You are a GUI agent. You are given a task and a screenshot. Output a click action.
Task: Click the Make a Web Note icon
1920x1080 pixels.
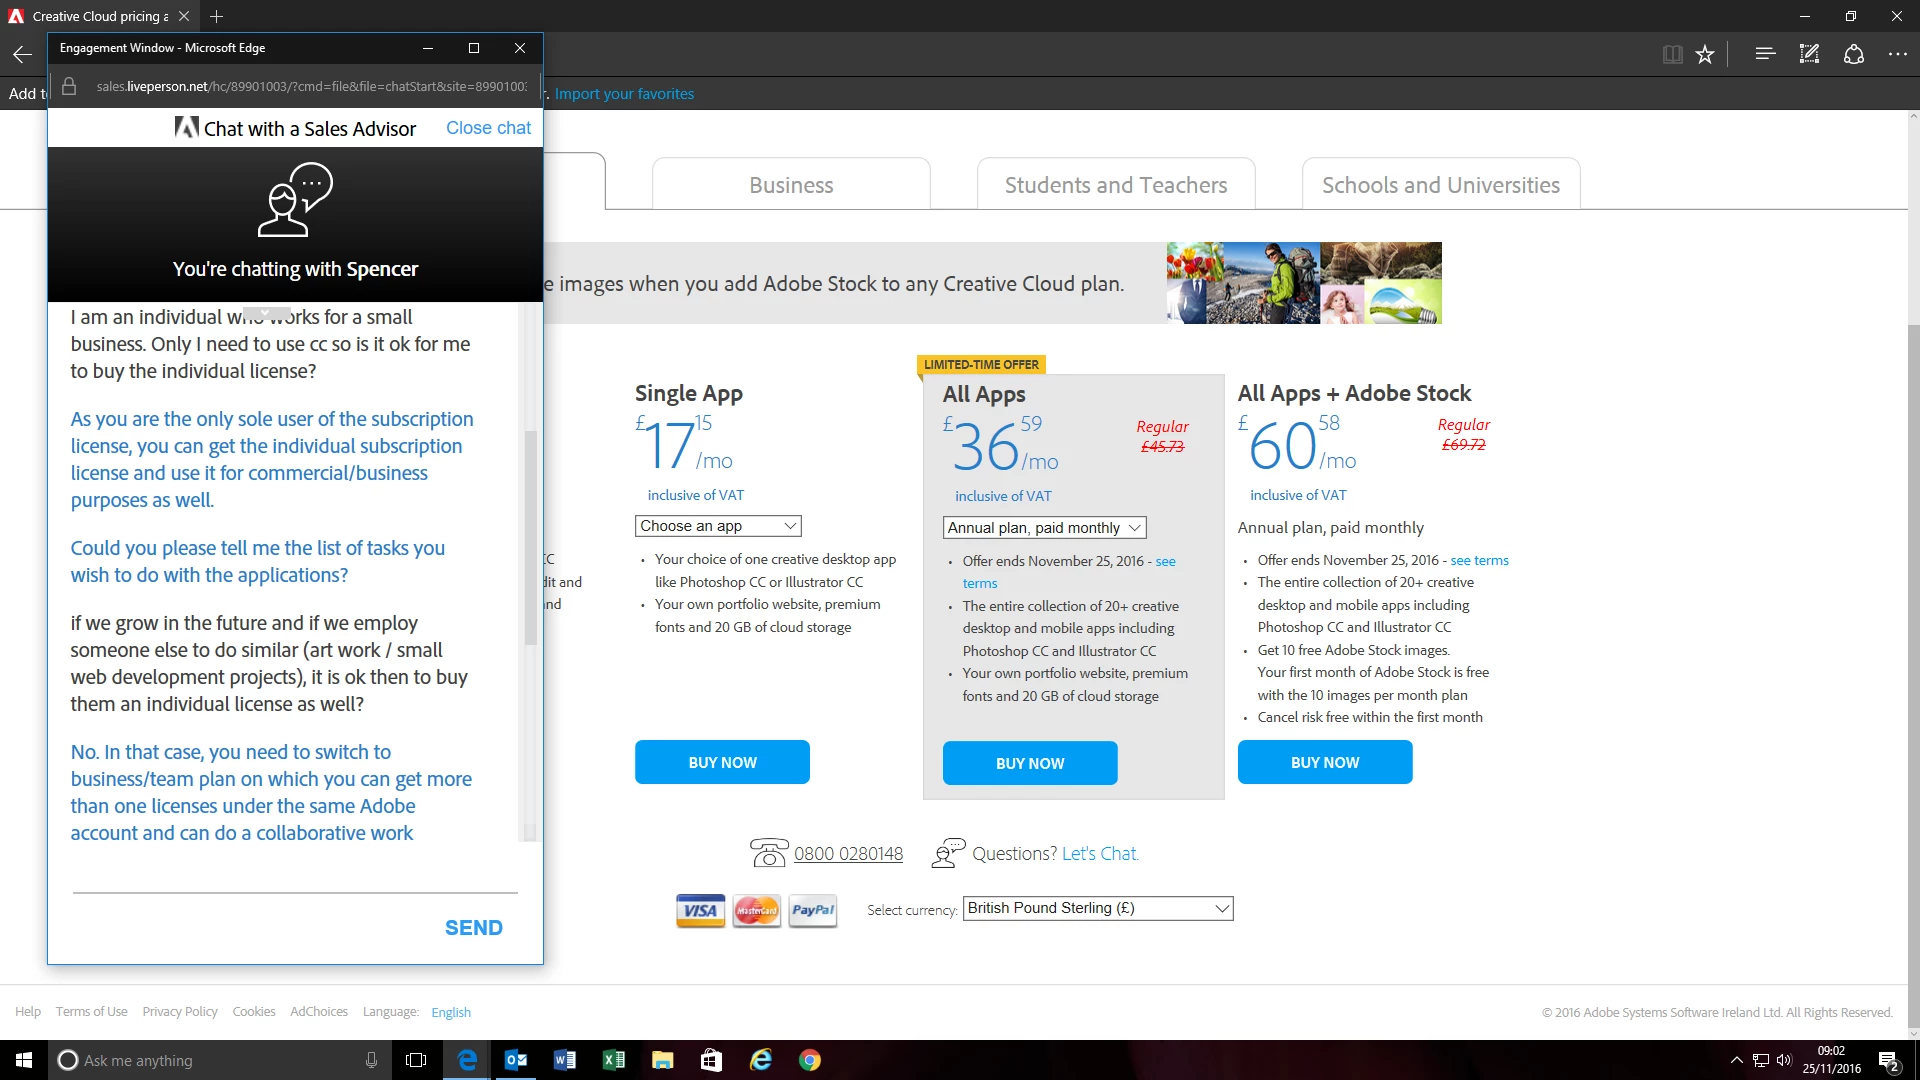tap(1809, 54)
